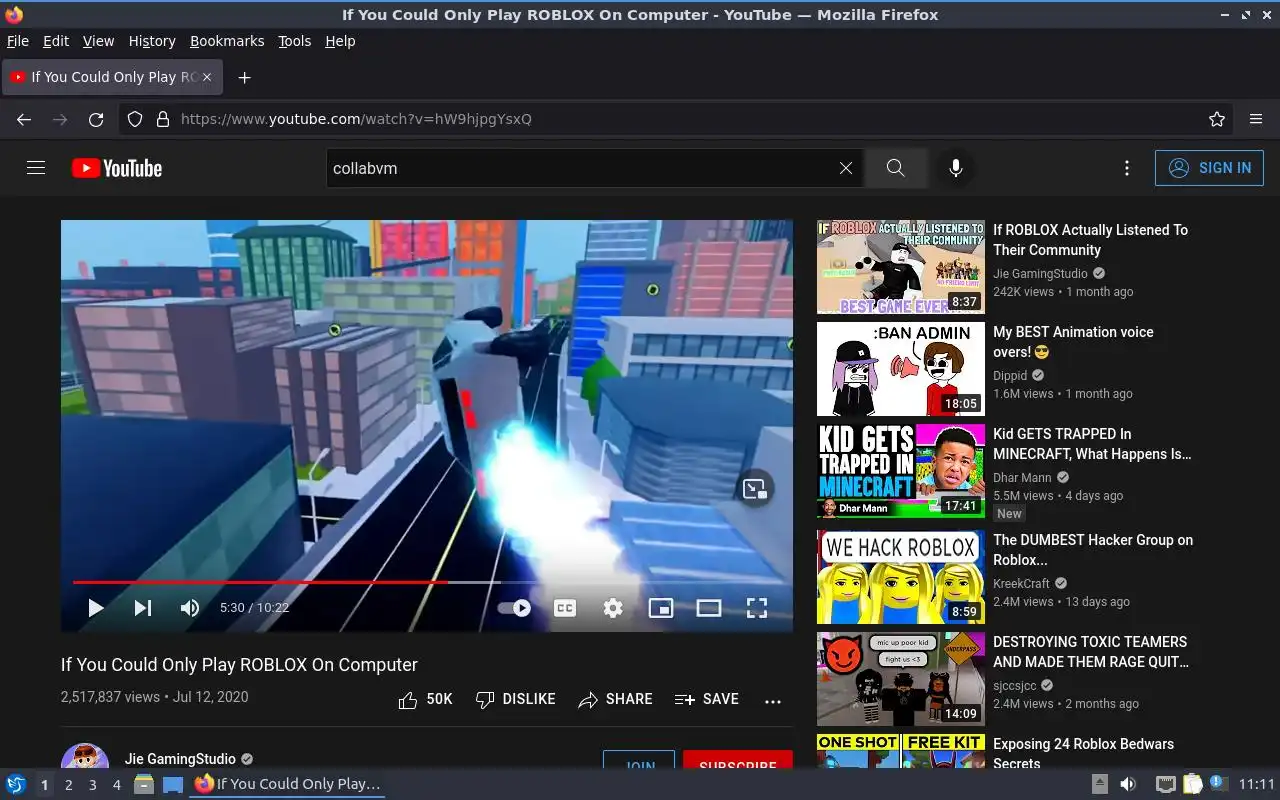The width and height of the screenshot is (1280, 800).
Task: Open the YouTube settings three-dot menu
Action: pyautogui.click(x=1127, y=168)
